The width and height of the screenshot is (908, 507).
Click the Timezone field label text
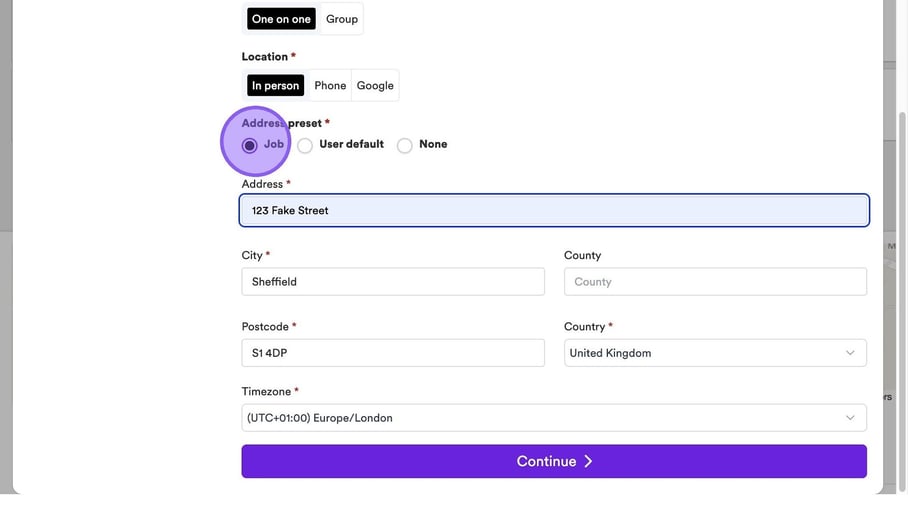266,392
